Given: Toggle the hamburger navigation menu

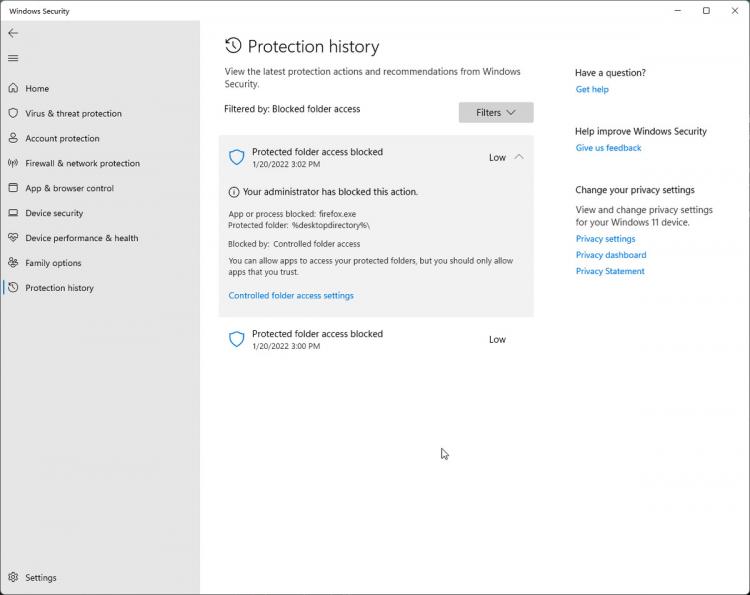Looking at the screenshot, I should tap(13, 58).
